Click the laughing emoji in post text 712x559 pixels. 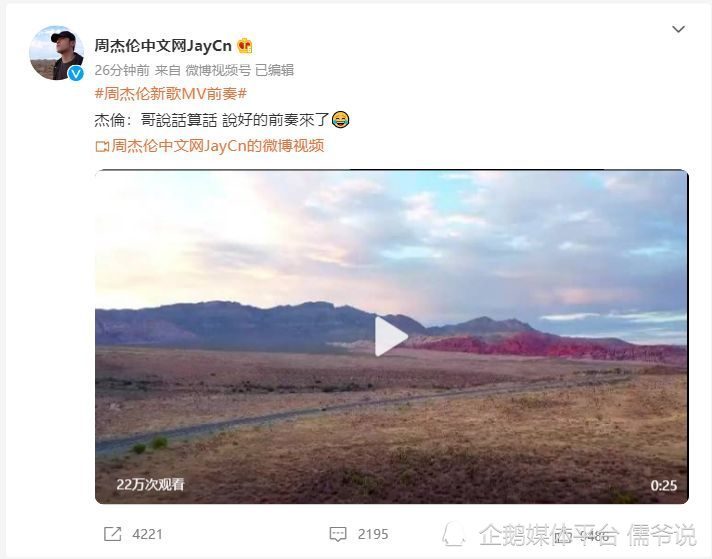pyautogui.click(x=341, y=120)
